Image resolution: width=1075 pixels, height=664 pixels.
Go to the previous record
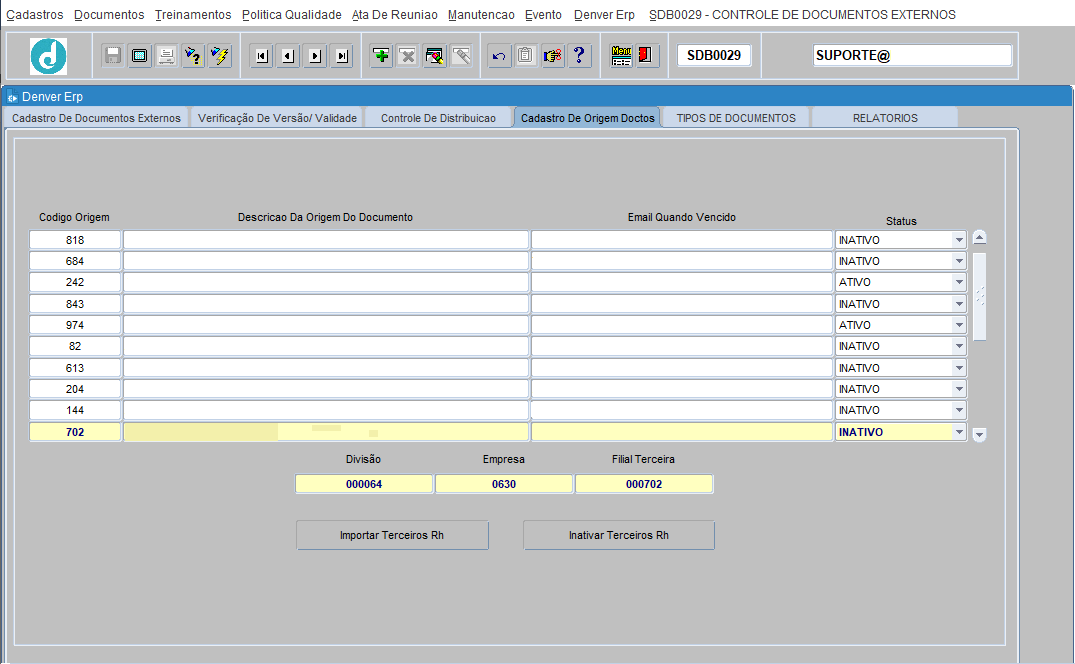point(288,56)
